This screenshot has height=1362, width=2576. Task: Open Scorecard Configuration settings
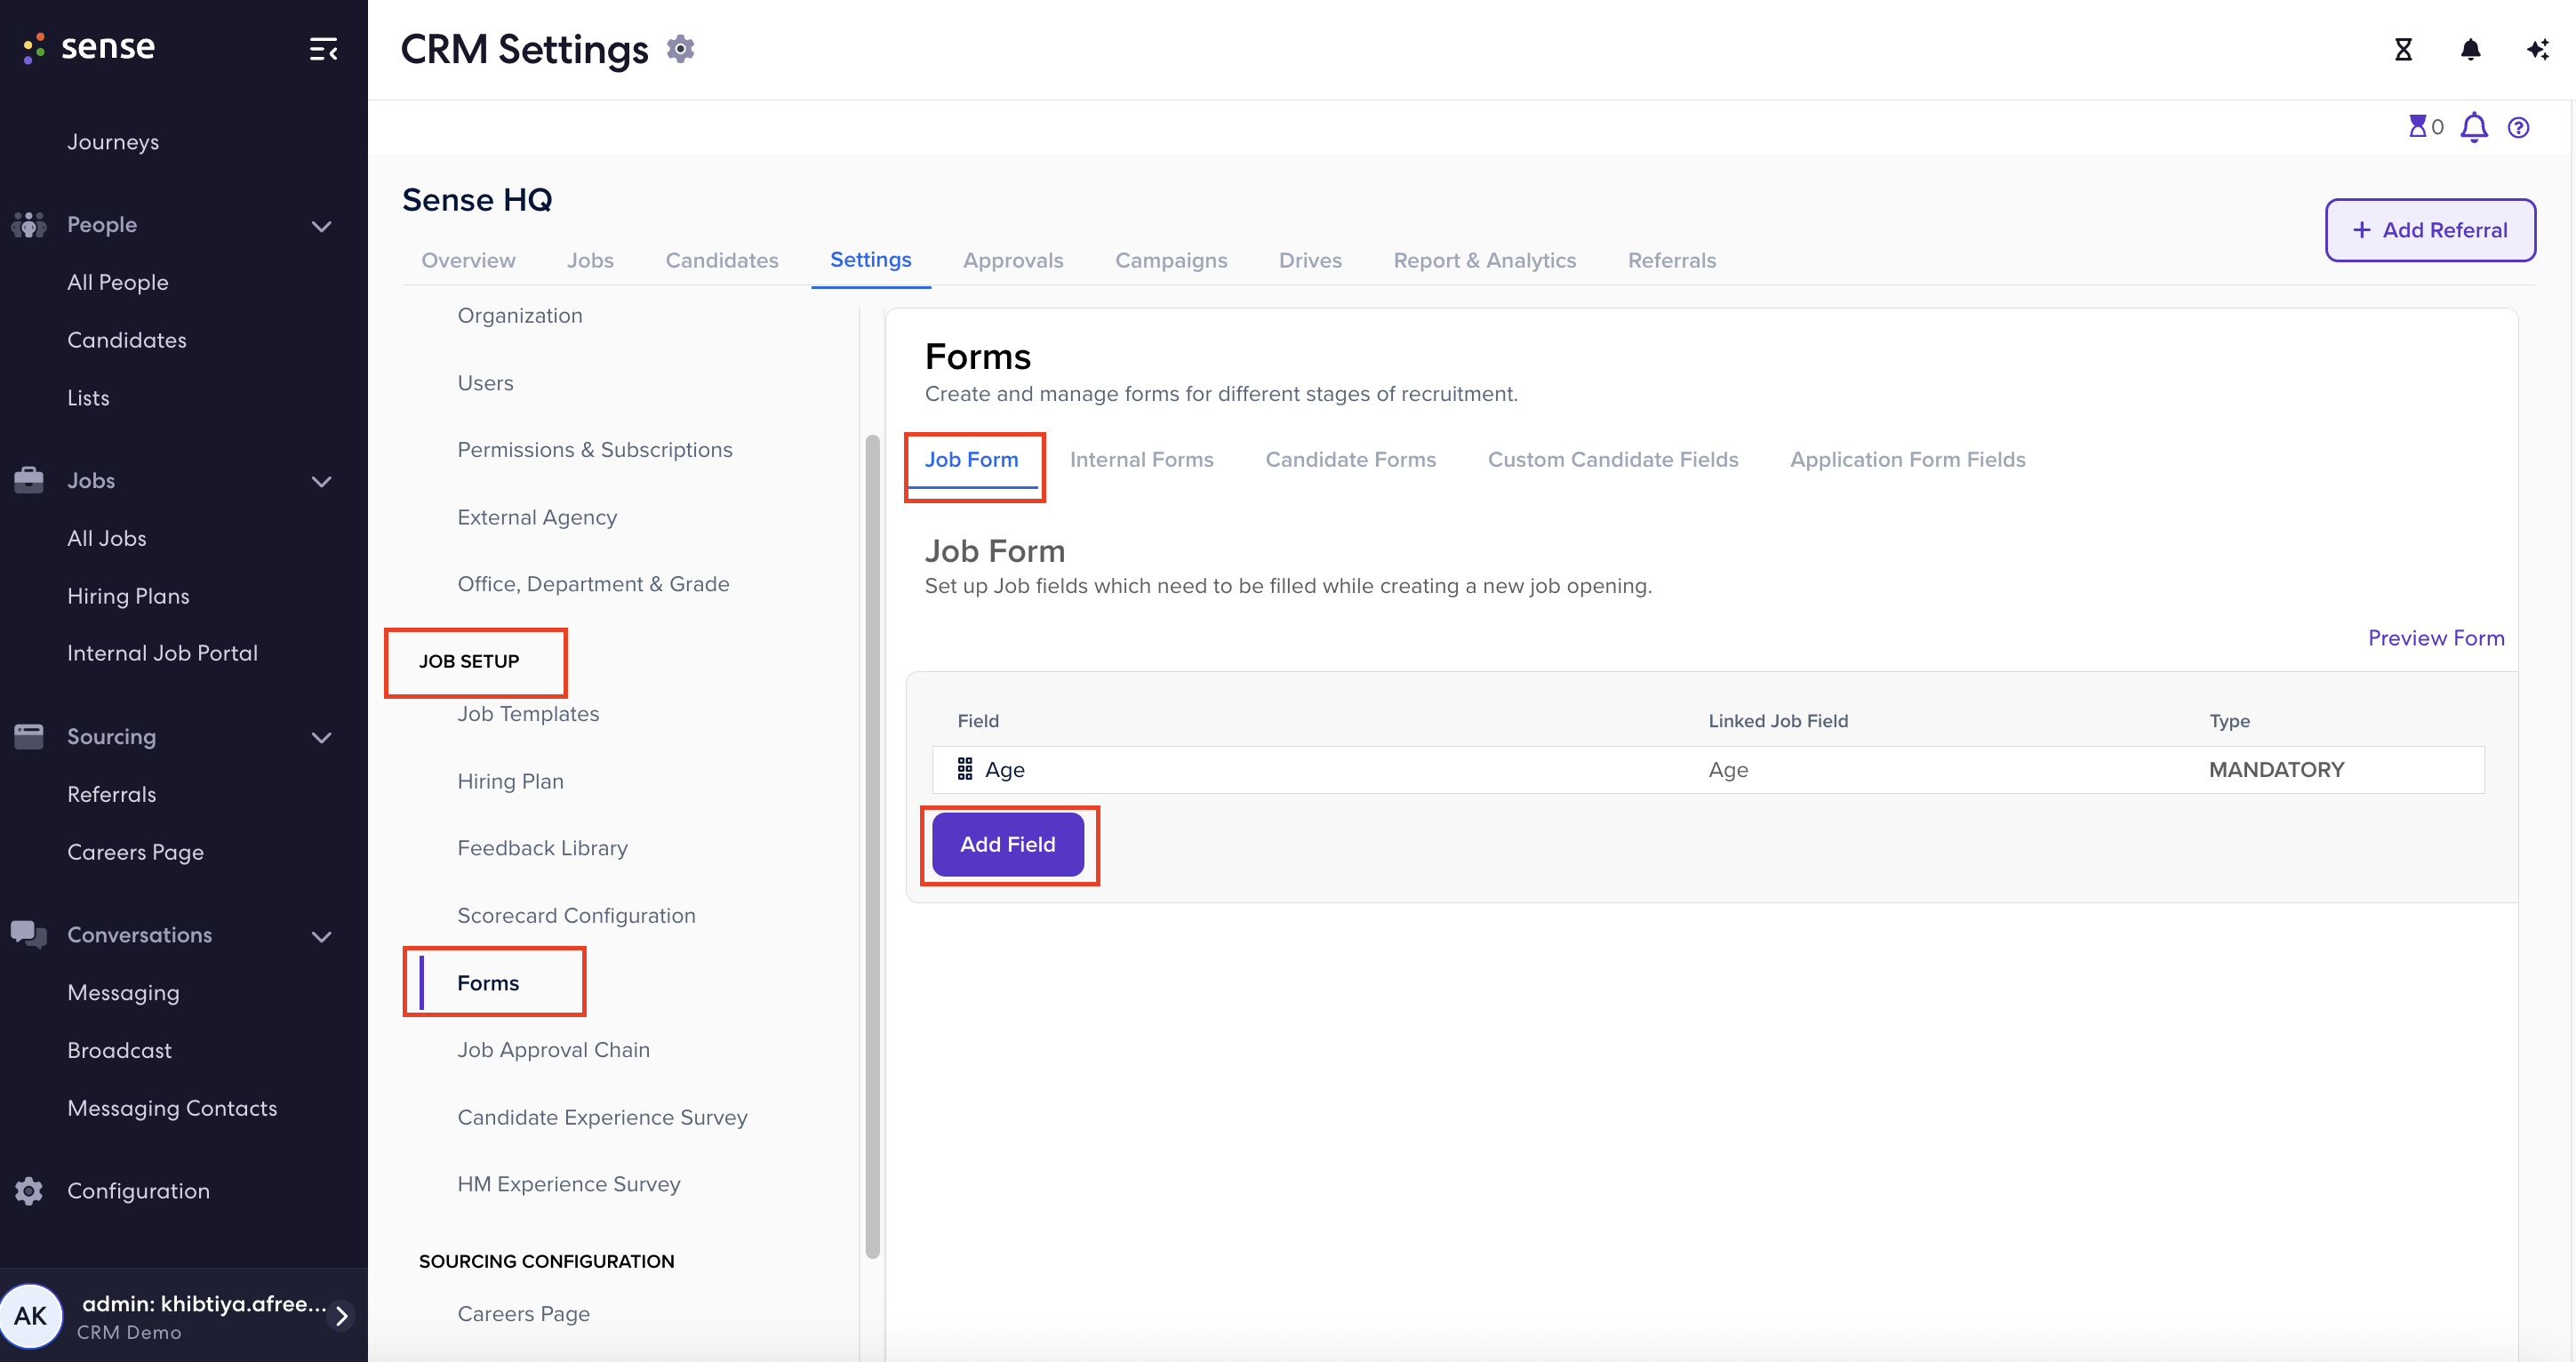(576, 915)
